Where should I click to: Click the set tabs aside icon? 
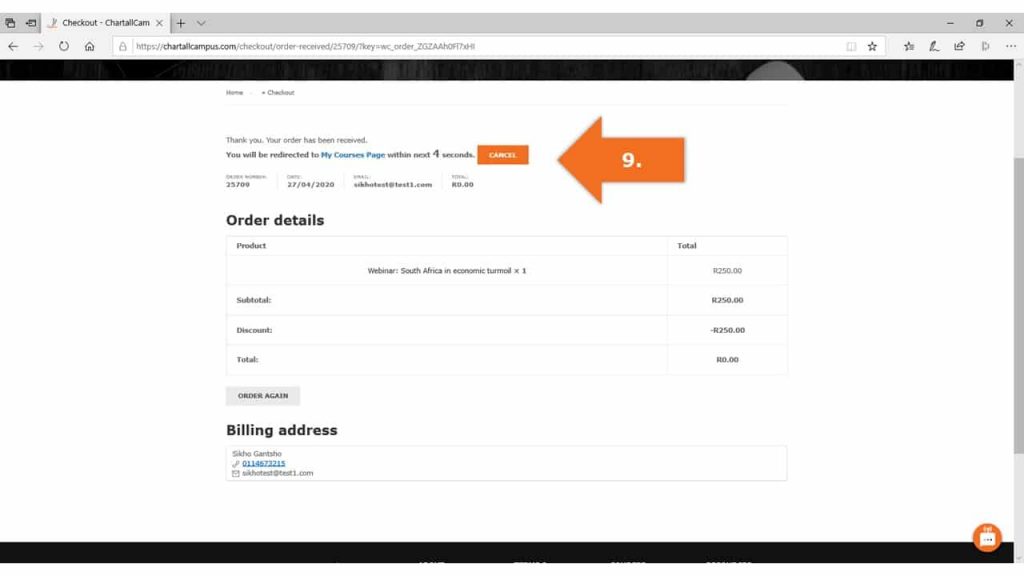click(x=31, y=22)
